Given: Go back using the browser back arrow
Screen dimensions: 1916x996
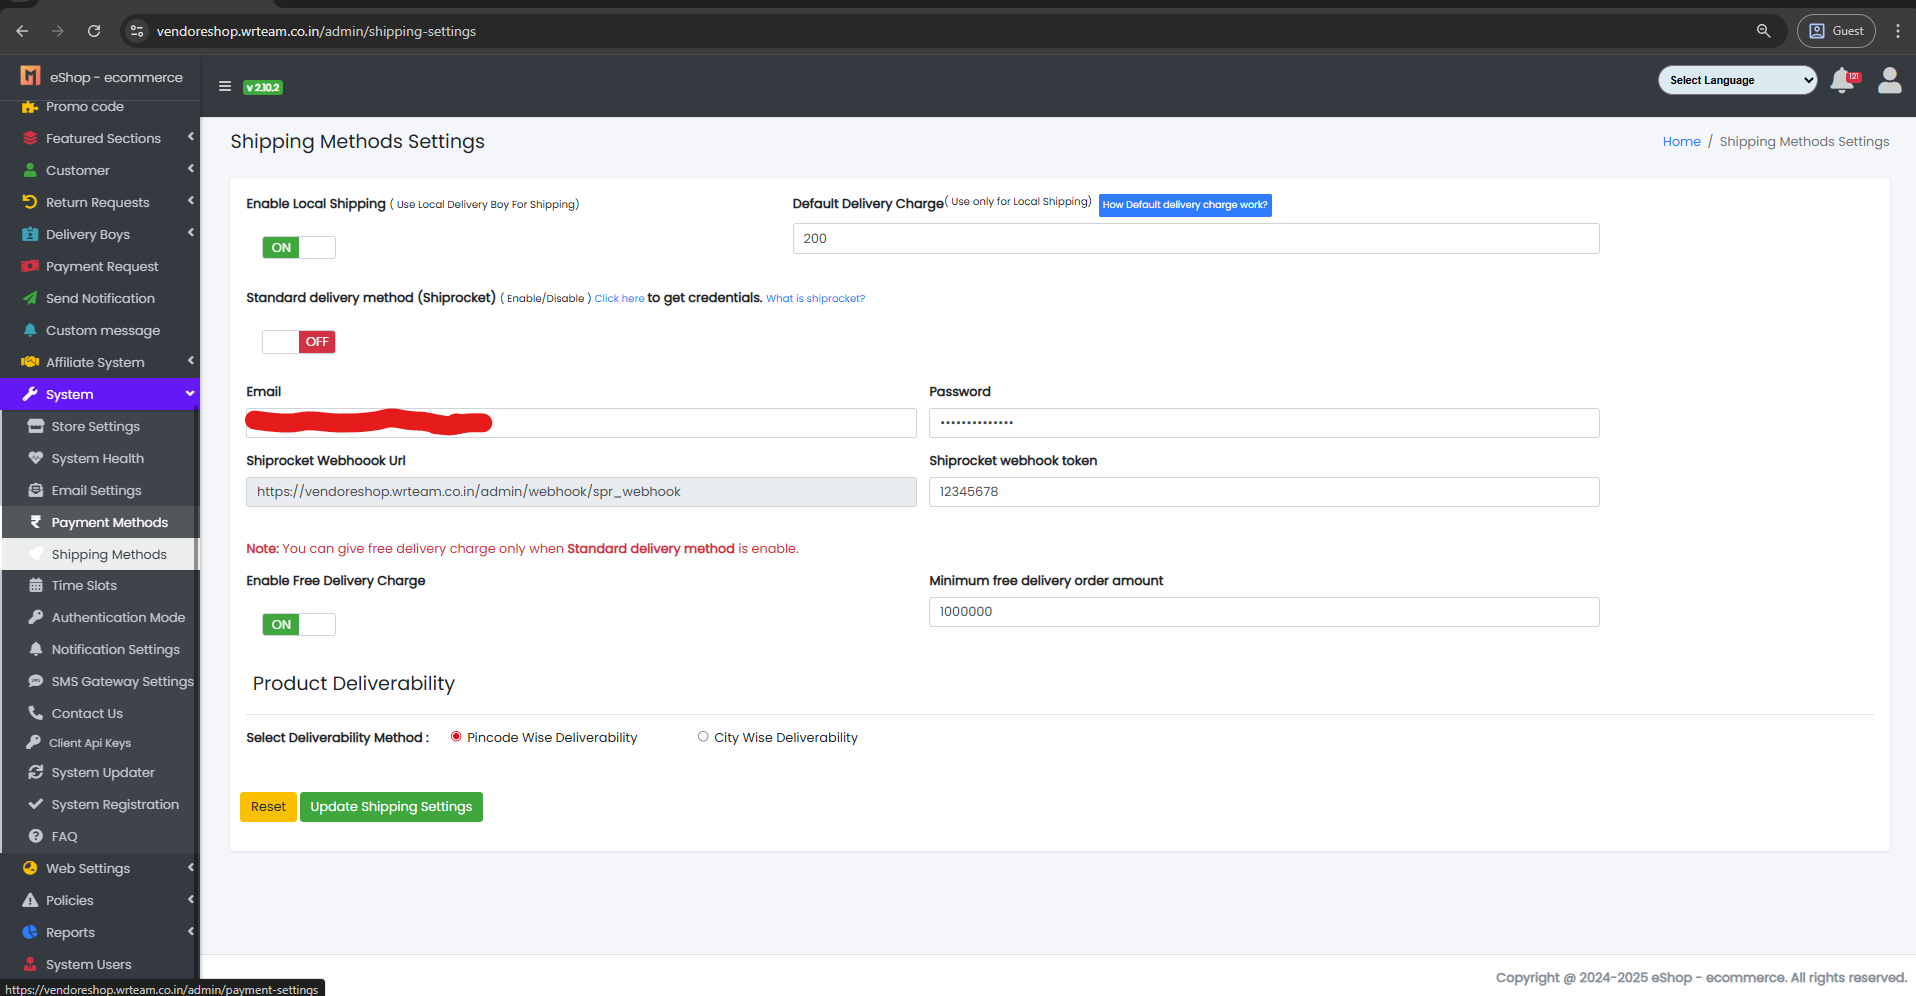Looking at the screenshot, I should point(22,31).
